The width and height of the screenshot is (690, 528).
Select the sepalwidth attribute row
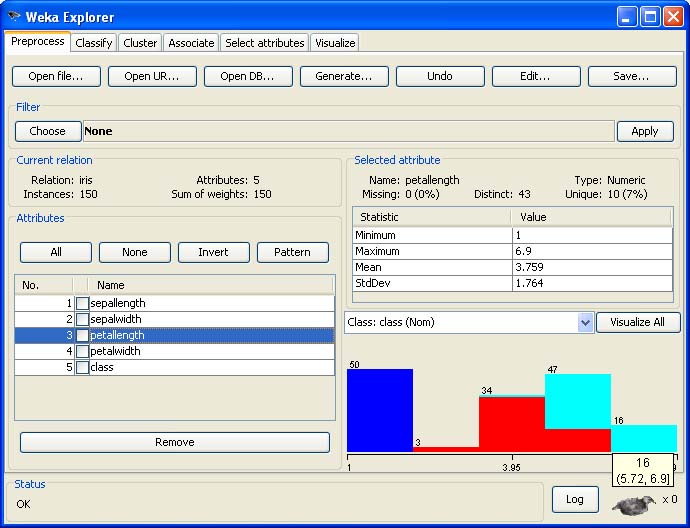[x=175, y=319]
